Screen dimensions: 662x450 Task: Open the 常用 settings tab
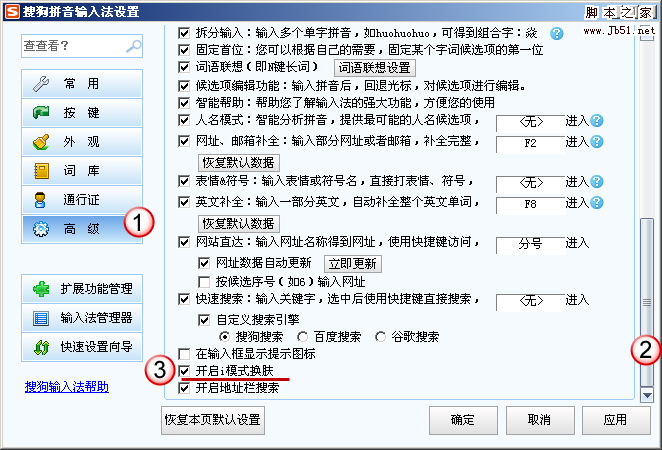click(82, 84)
